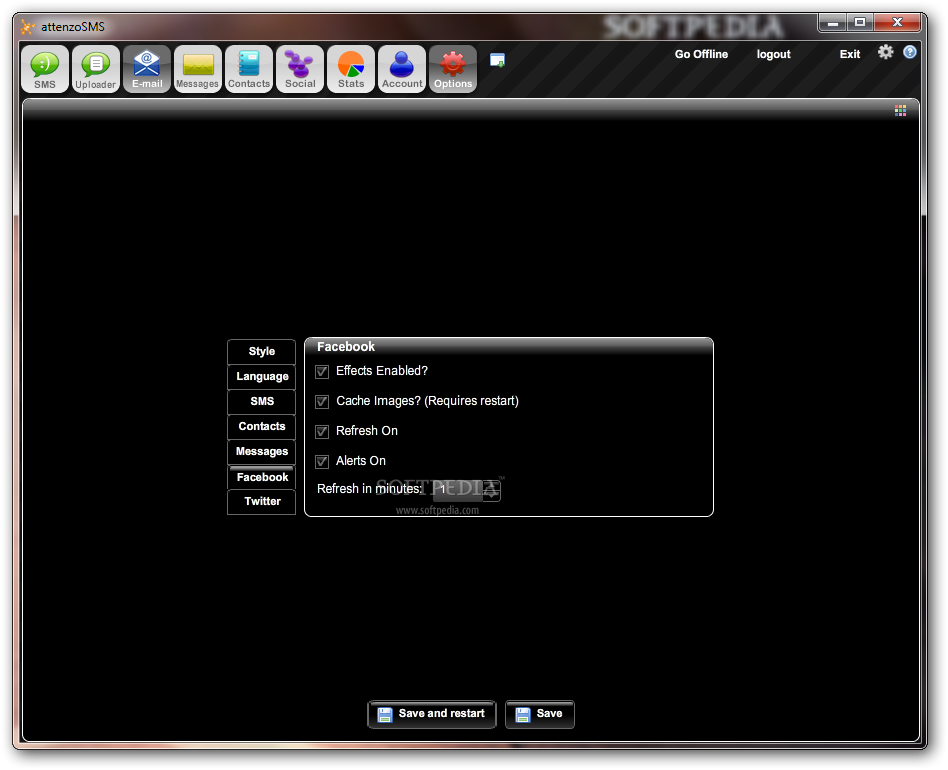948x770 pixels.
Task: Click the colored grid icon in panel header
Action: (900, 110)
